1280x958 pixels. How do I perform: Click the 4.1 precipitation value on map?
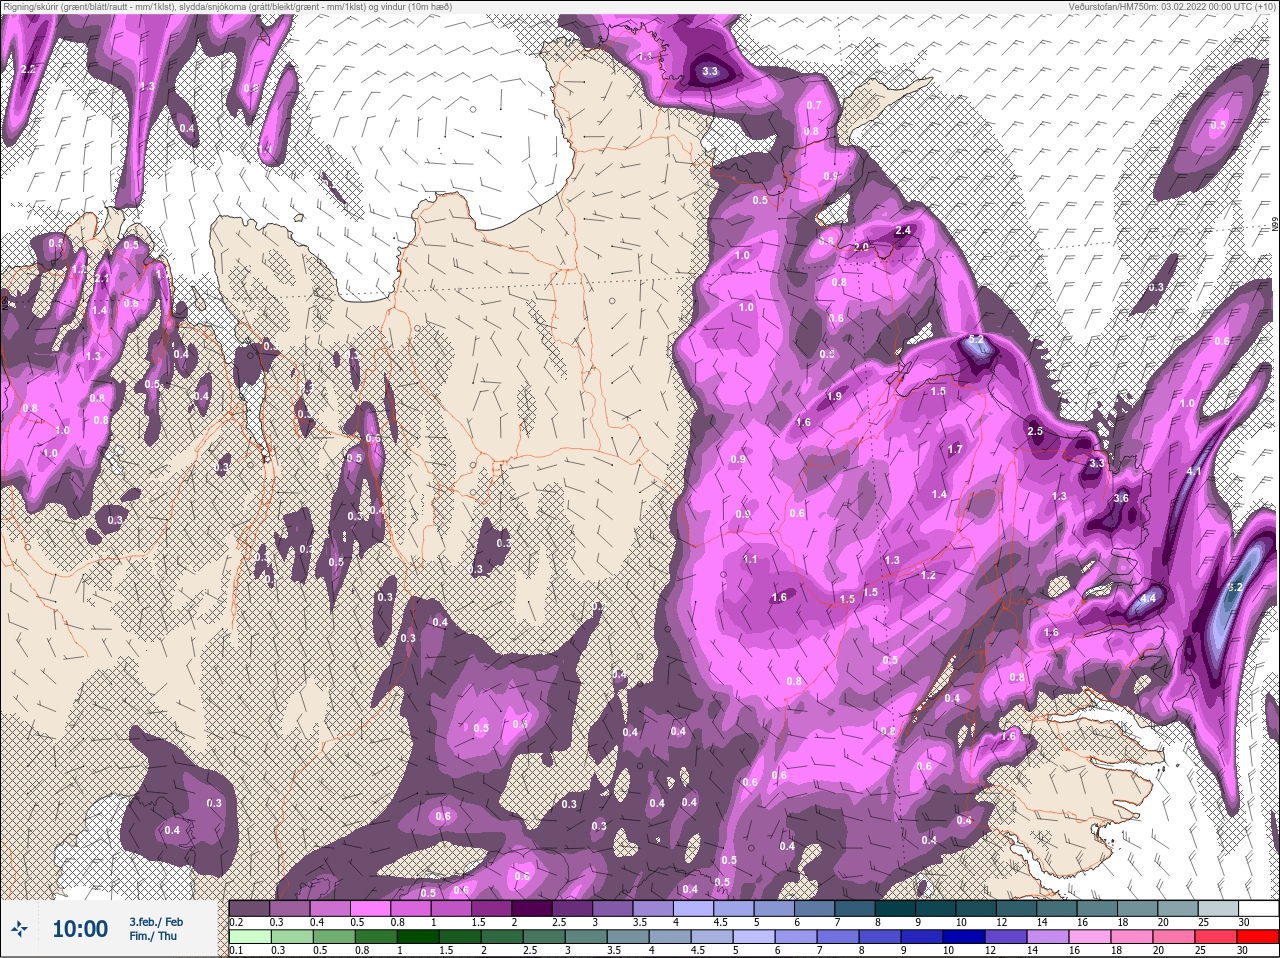coord(1193,471)
